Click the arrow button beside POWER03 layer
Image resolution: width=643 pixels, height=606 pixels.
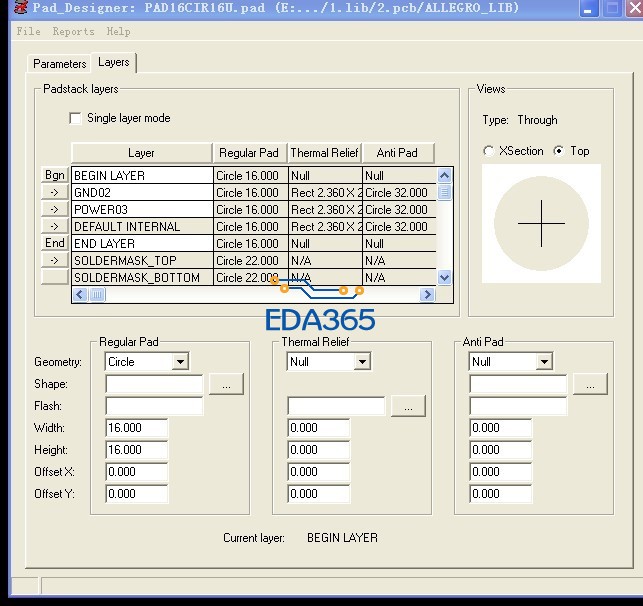pos(55,210)
